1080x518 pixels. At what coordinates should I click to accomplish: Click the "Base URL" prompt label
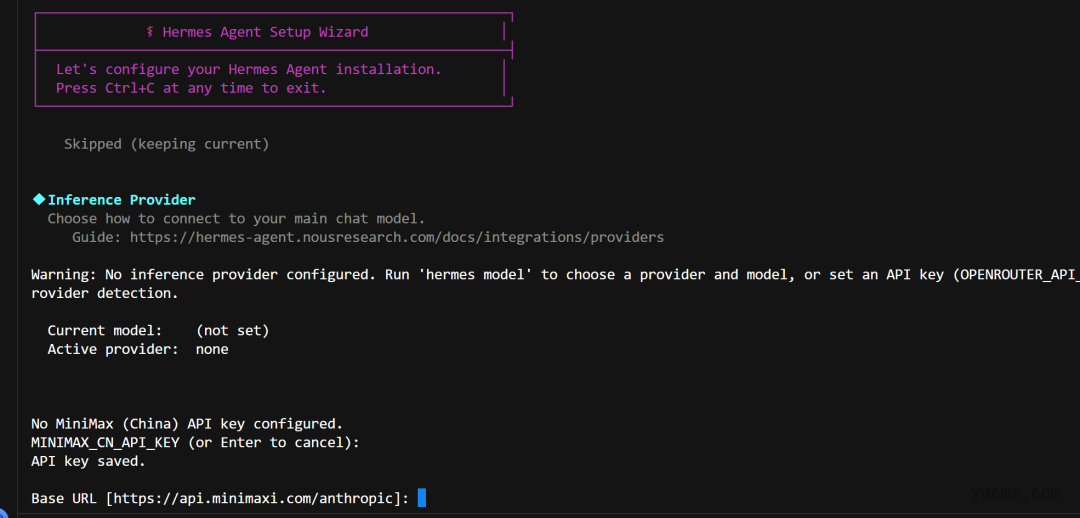(x=64, y=498)
